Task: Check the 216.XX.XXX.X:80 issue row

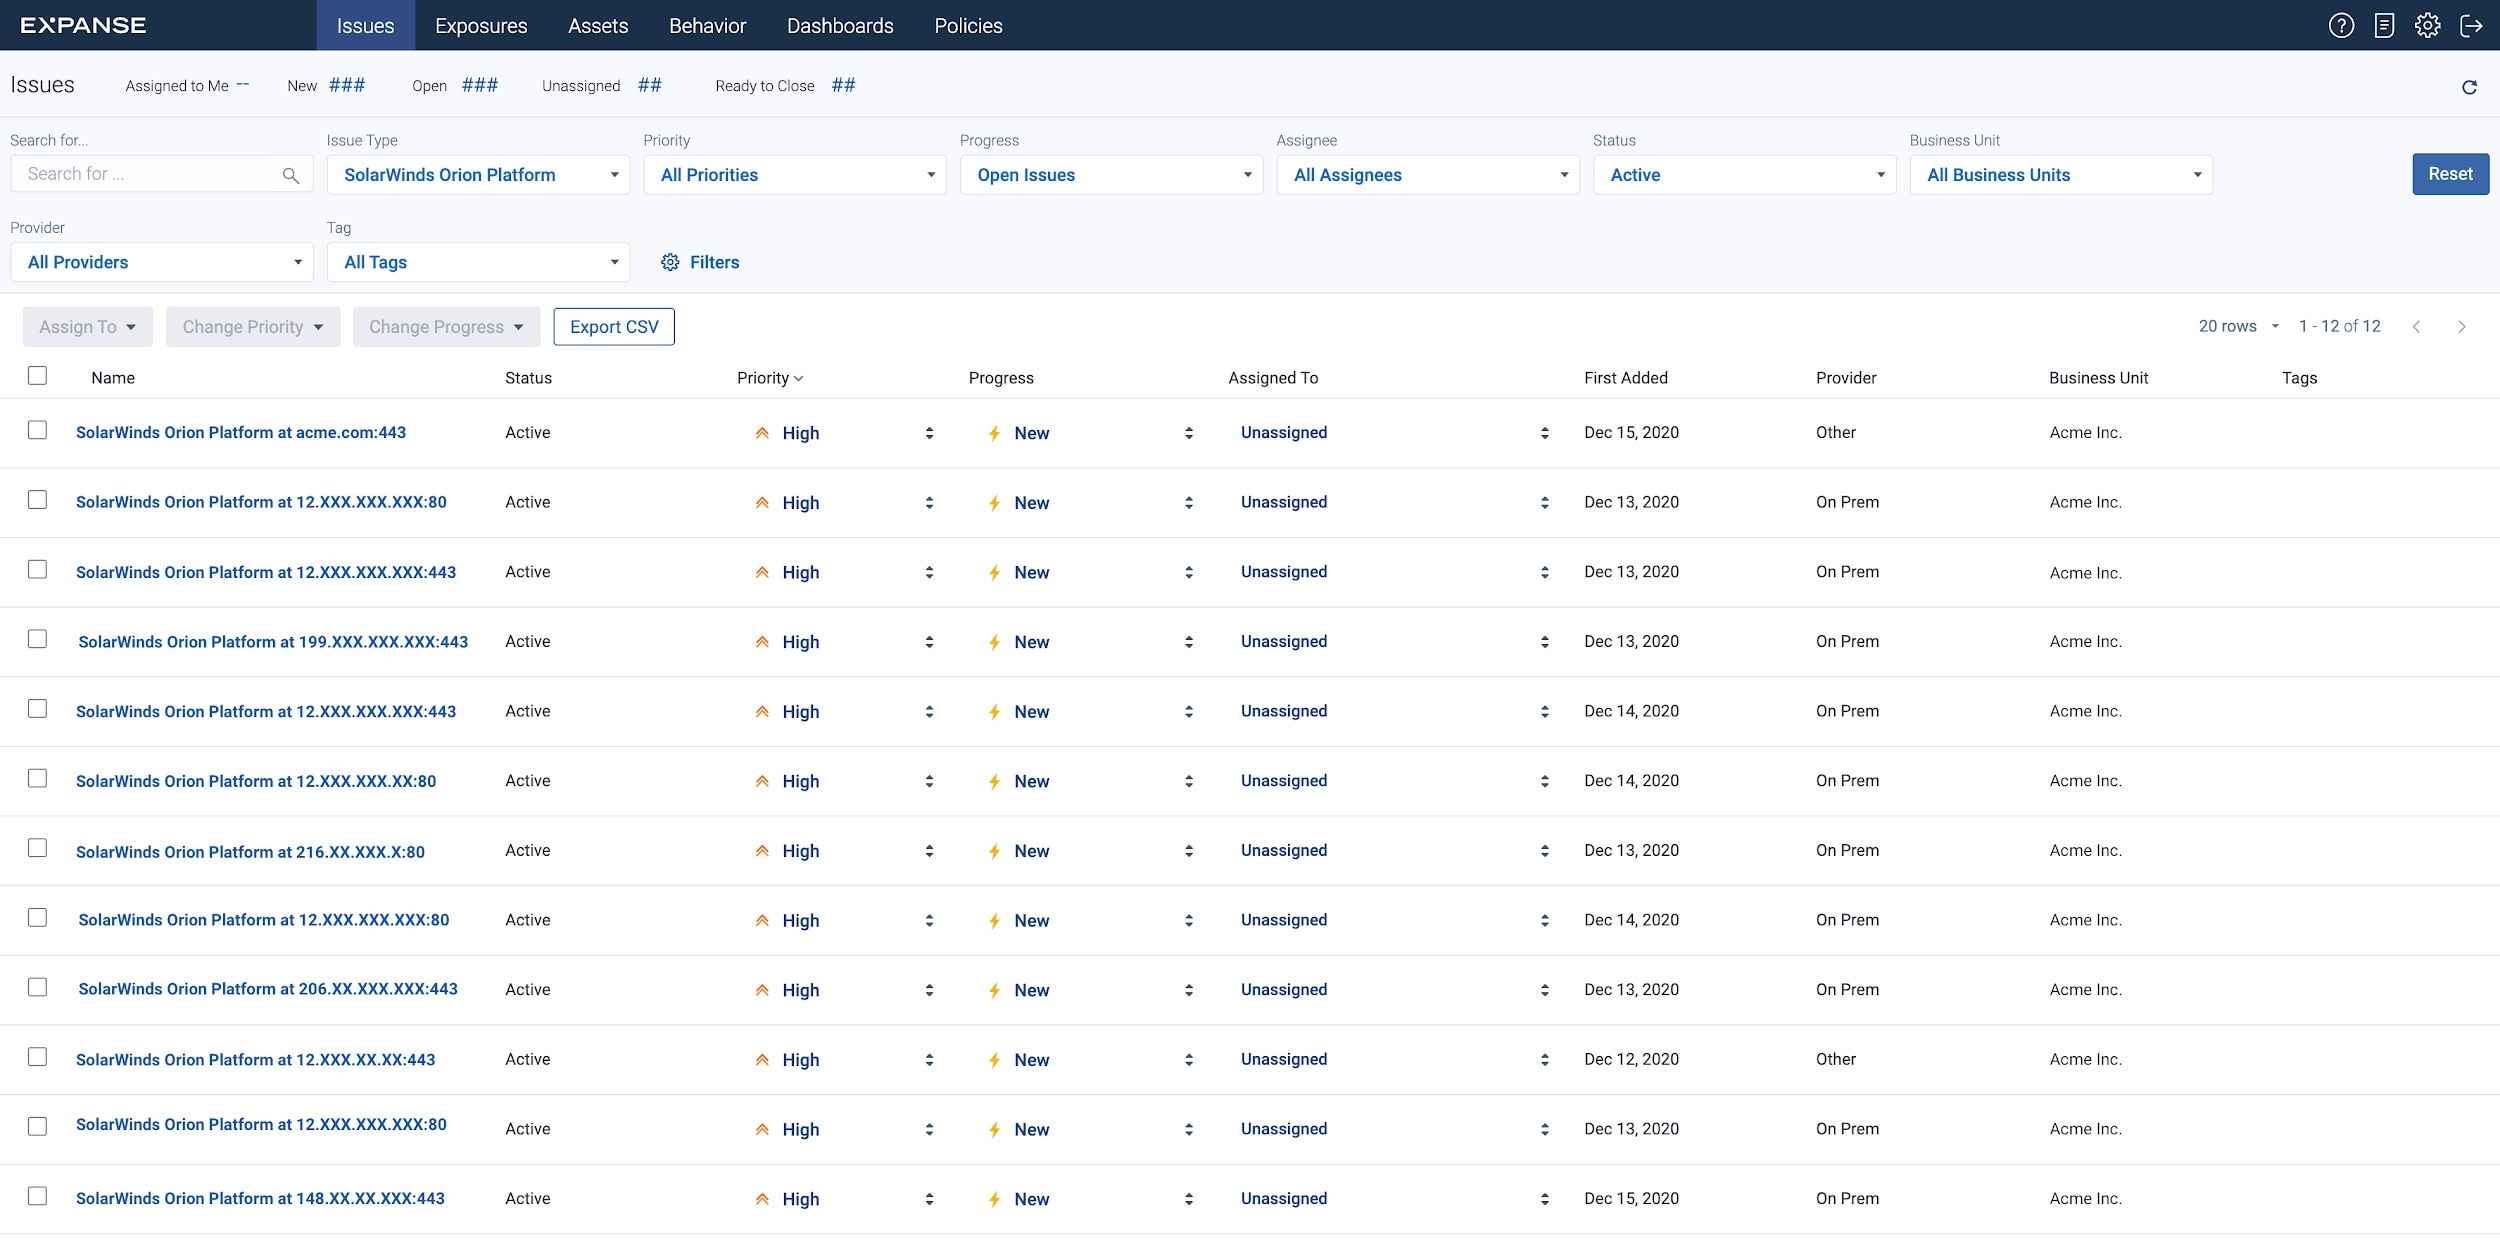Action: (37, 848)
